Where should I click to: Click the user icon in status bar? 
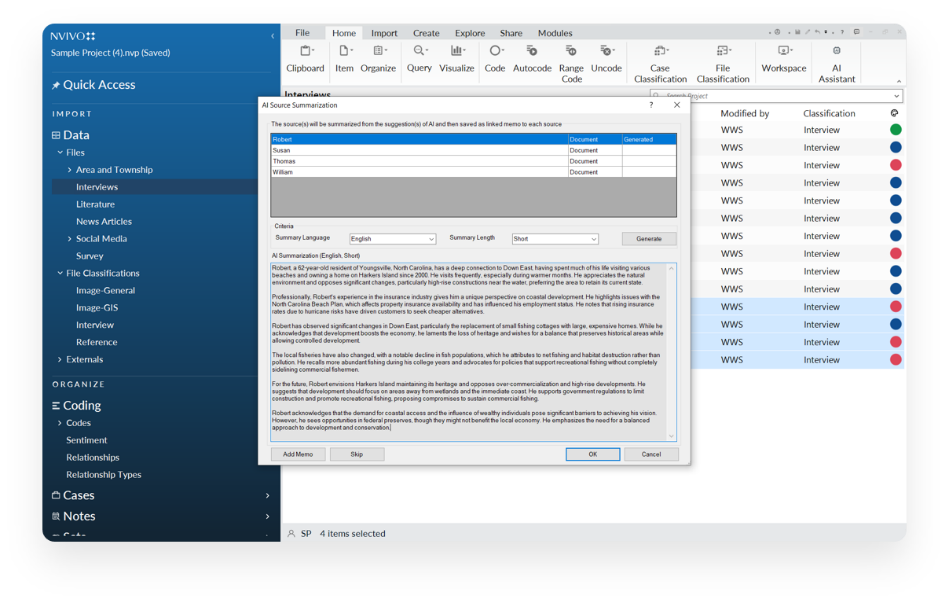(x=291, y=533)
